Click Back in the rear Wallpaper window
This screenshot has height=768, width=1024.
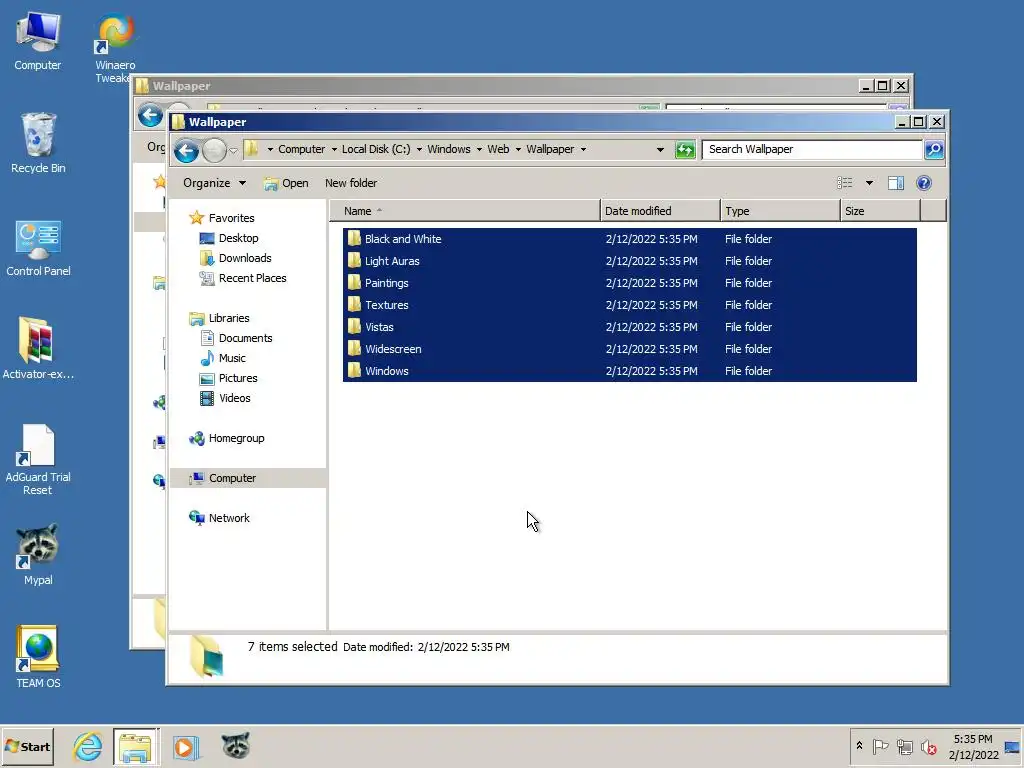(150, 116)
